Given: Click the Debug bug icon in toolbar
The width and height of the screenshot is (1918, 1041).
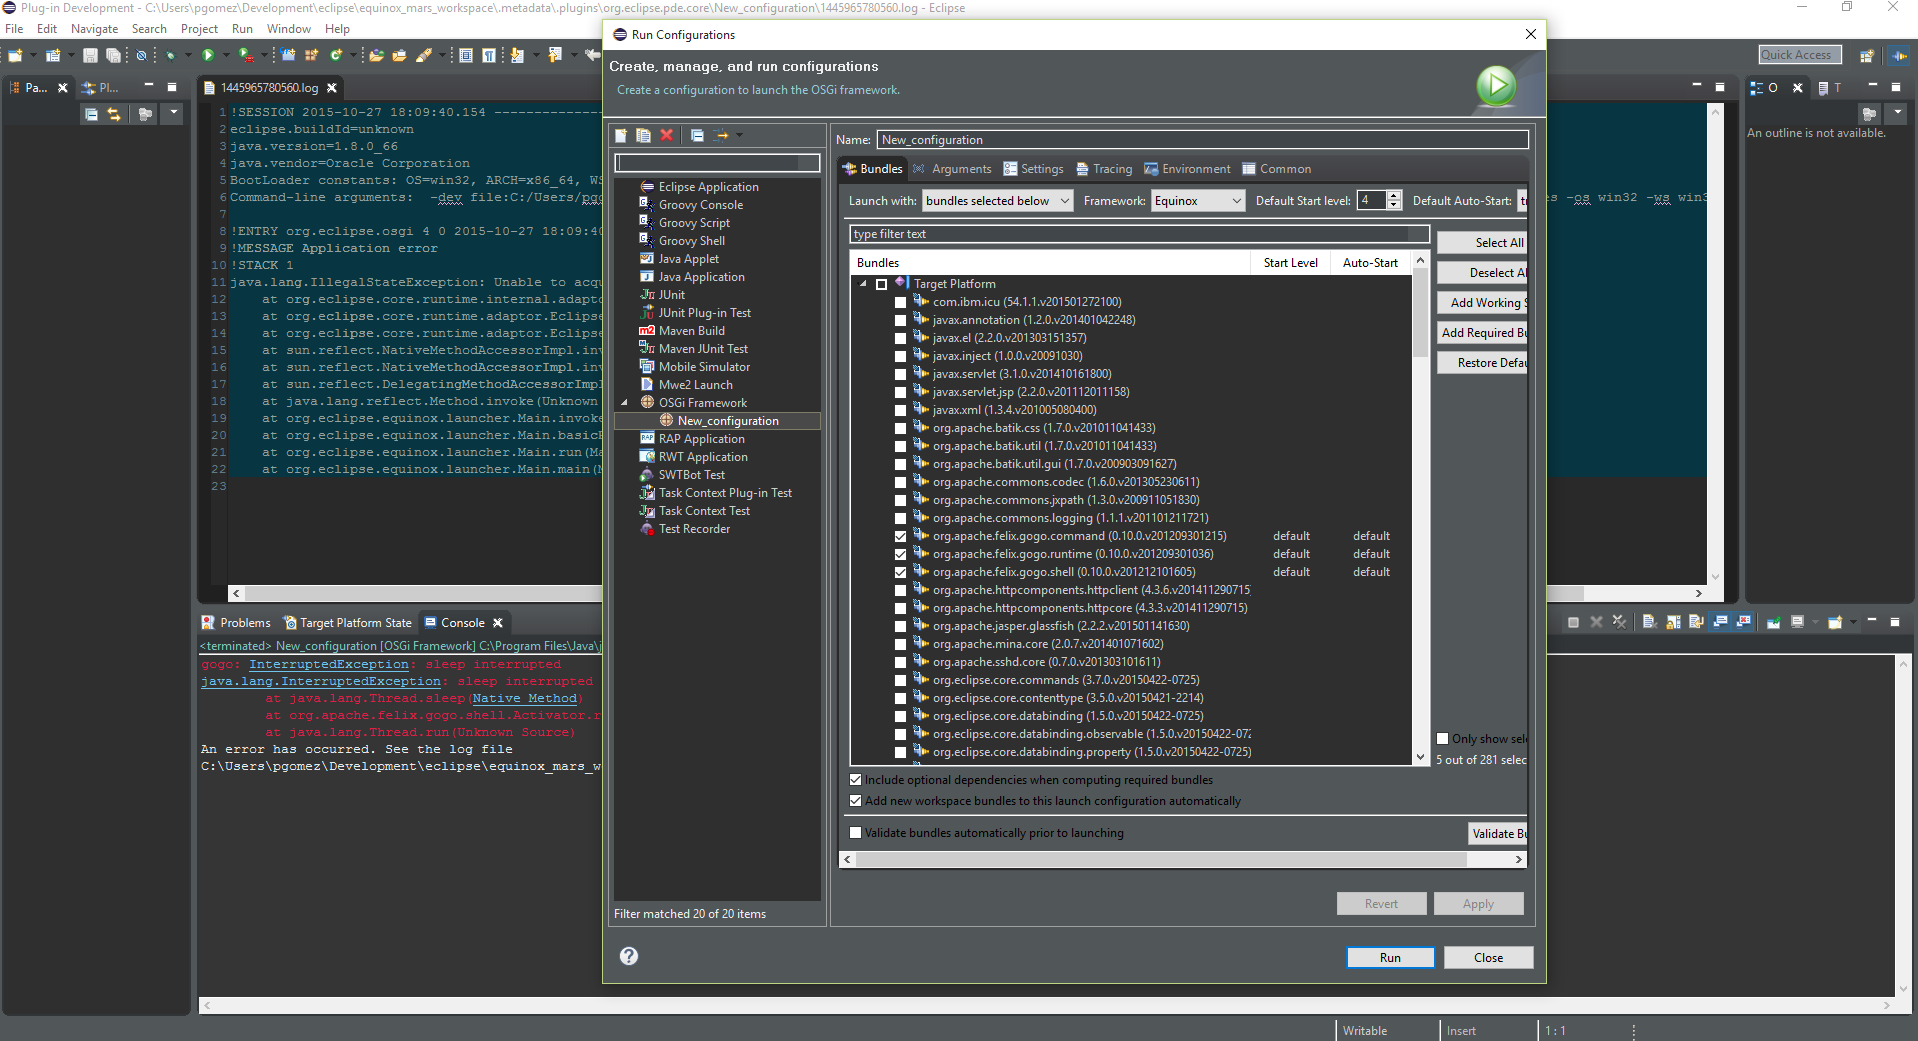Looking at the screenshot, I should click(171, 55).
